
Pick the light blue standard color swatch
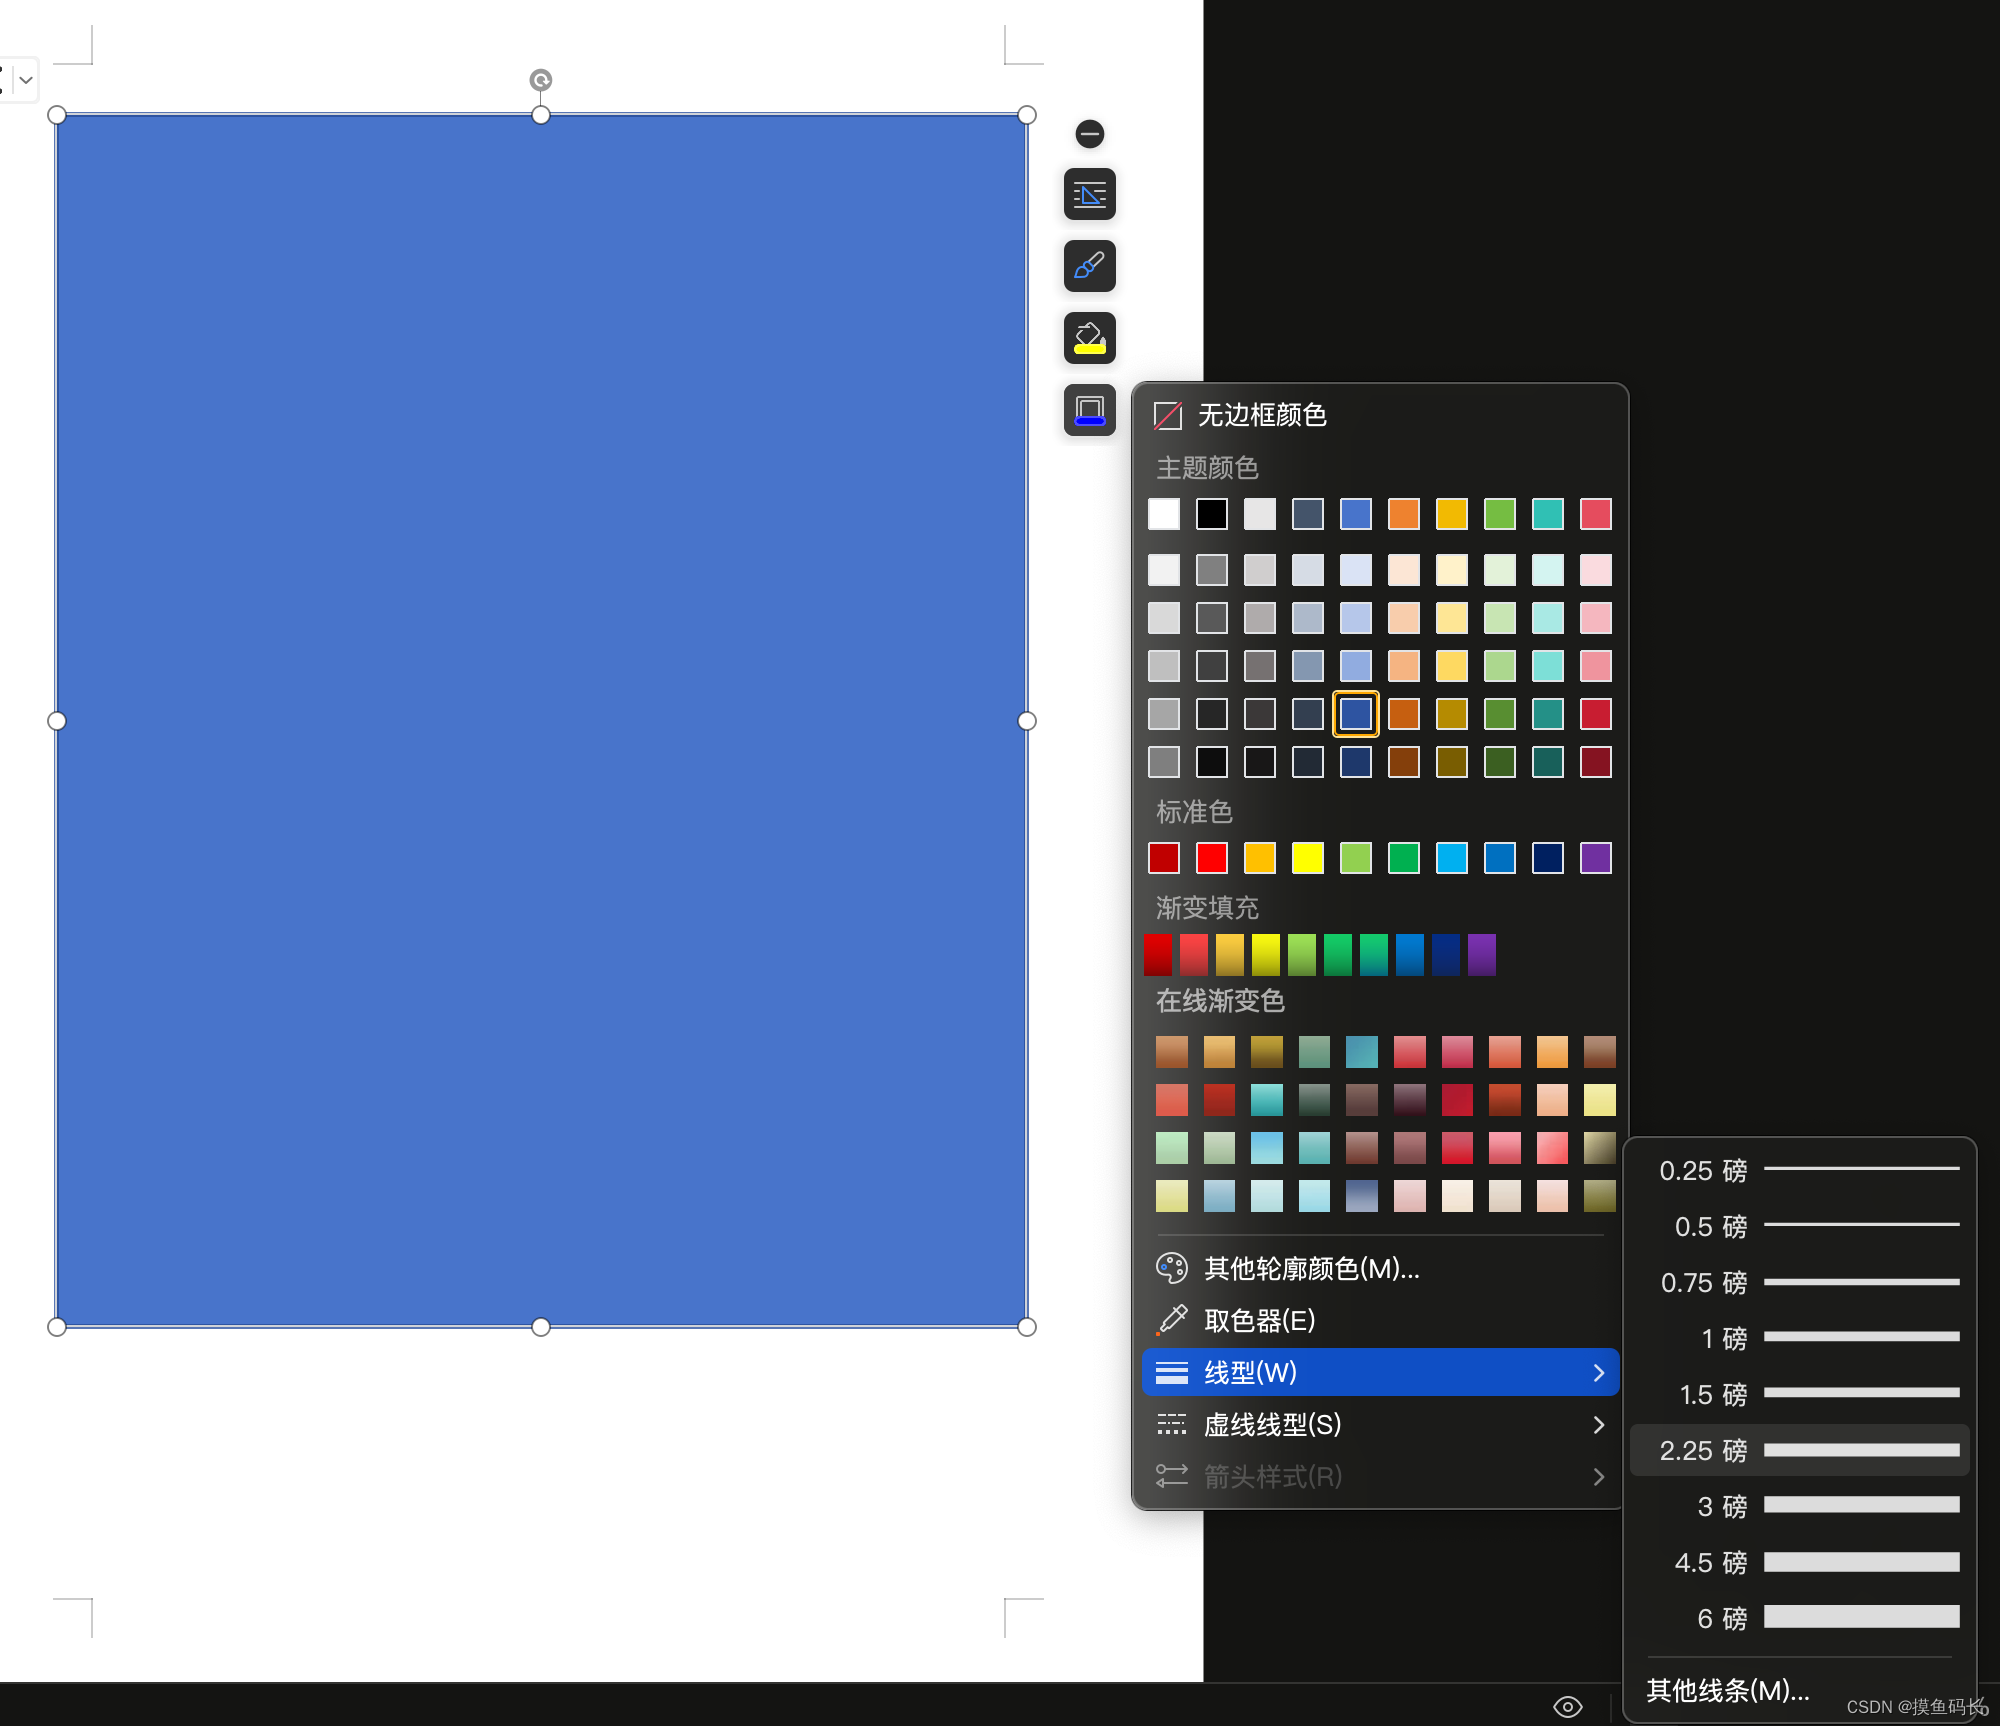pyautogui.click(x=1451, y=858)
